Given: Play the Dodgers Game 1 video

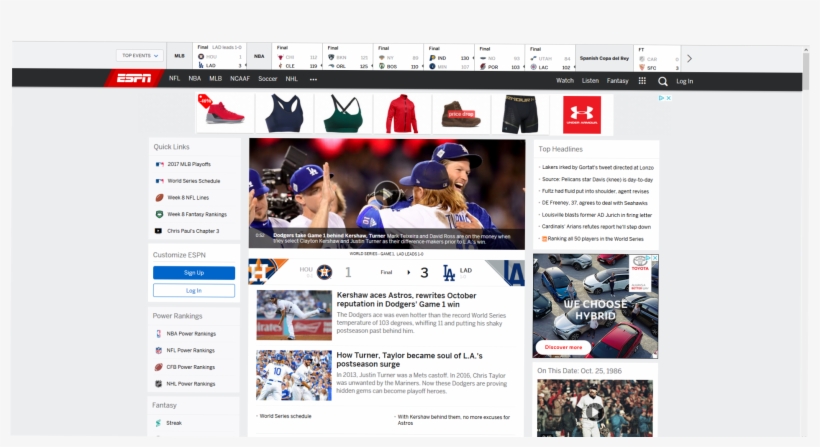Looking at the screenshot, I should (387, 193).
